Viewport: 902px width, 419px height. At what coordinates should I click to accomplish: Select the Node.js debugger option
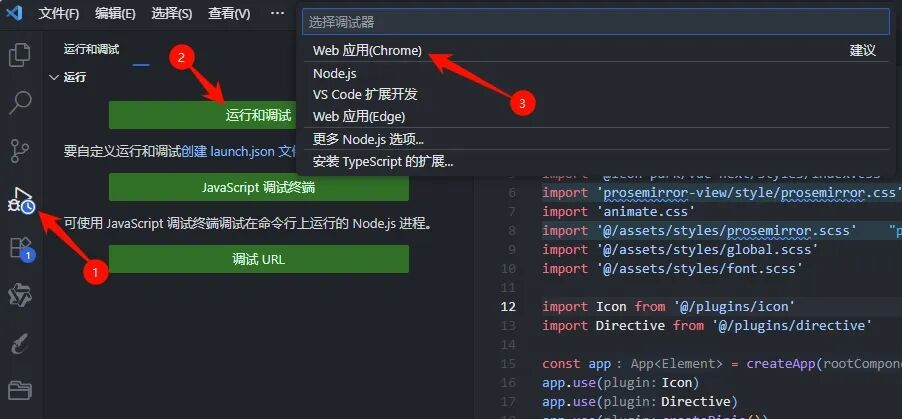pos(595,74)
